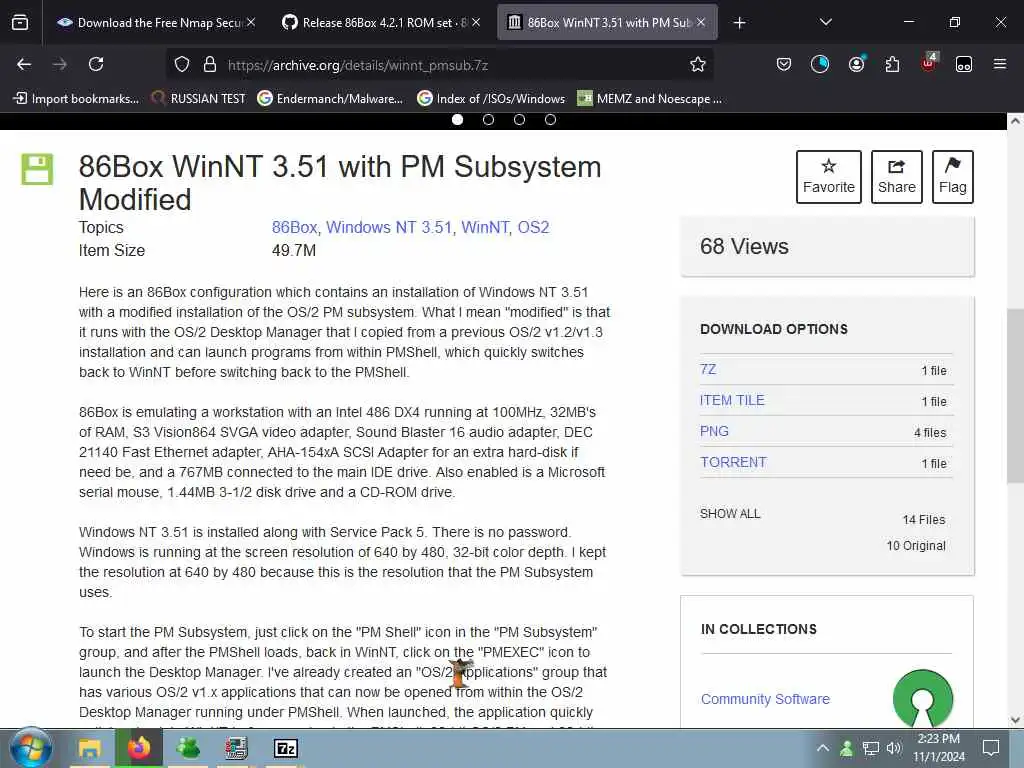The width and height of the screenshot is (1024, 768).
Task: Download the 7Z file option
Action: tap(708, 370)
